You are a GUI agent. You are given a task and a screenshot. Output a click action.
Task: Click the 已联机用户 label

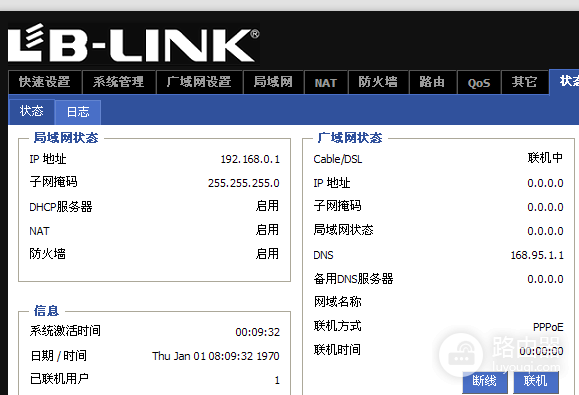pyautogui.click(x=59, y=378)
